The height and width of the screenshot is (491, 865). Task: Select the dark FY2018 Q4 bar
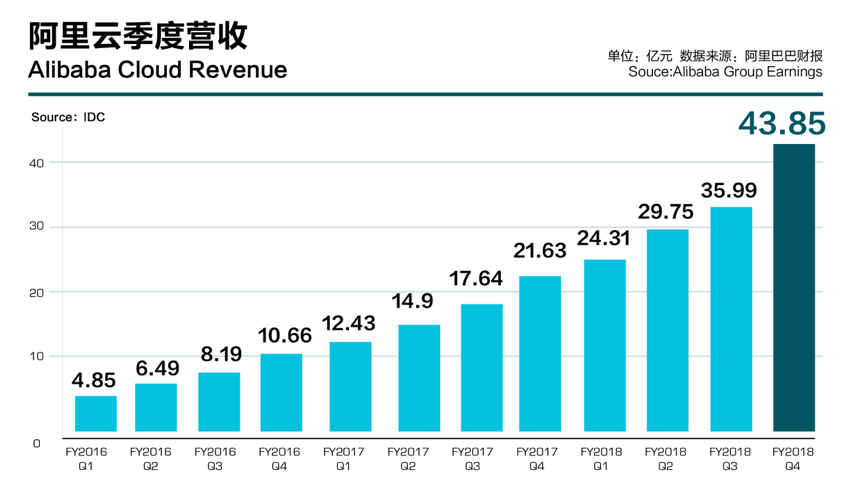click(794, 288)
